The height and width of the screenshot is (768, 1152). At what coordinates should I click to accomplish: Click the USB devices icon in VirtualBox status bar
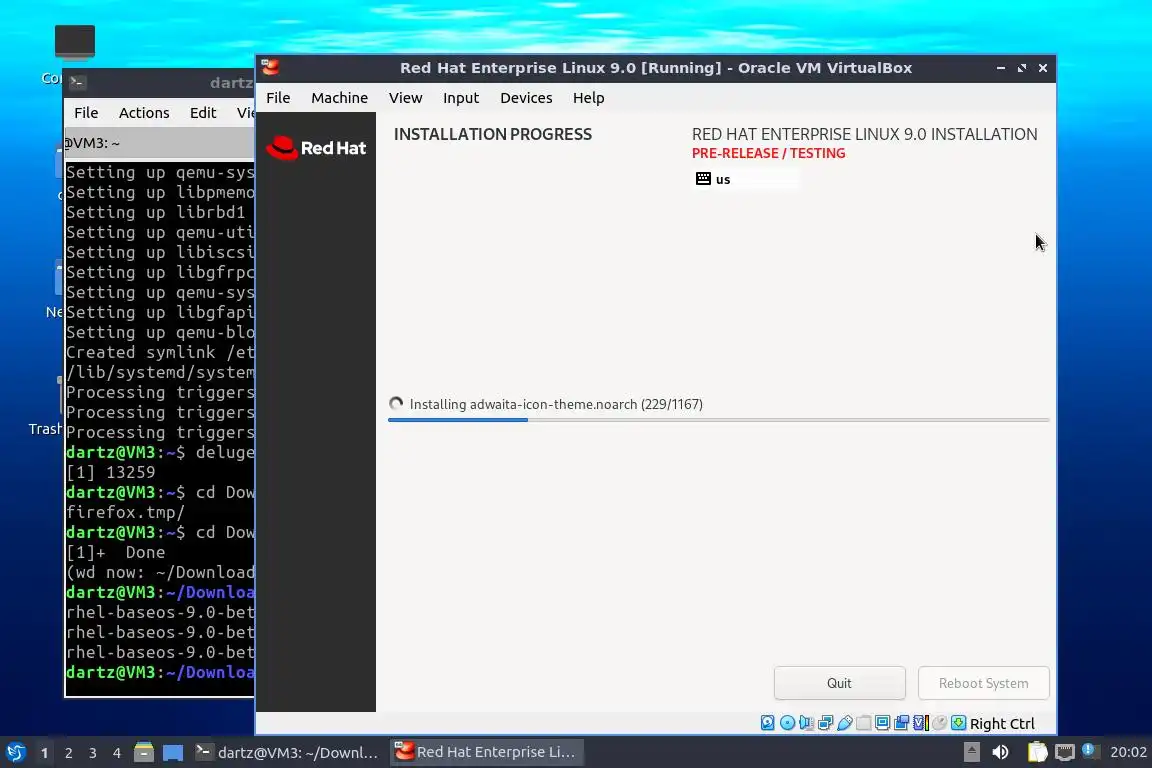coord(844,723)
